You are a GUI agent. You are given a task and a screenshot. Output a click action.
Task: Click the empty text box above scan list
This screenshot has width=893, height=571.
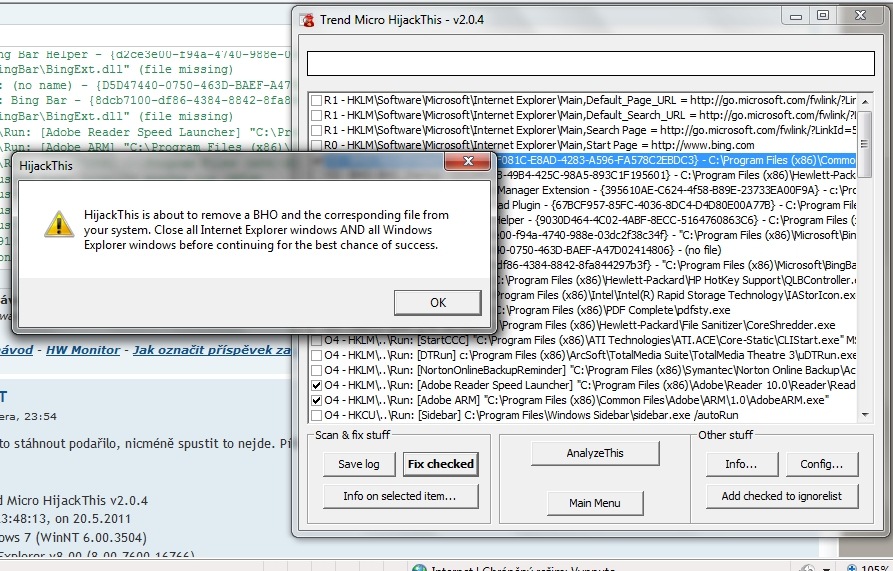(591, 63)
